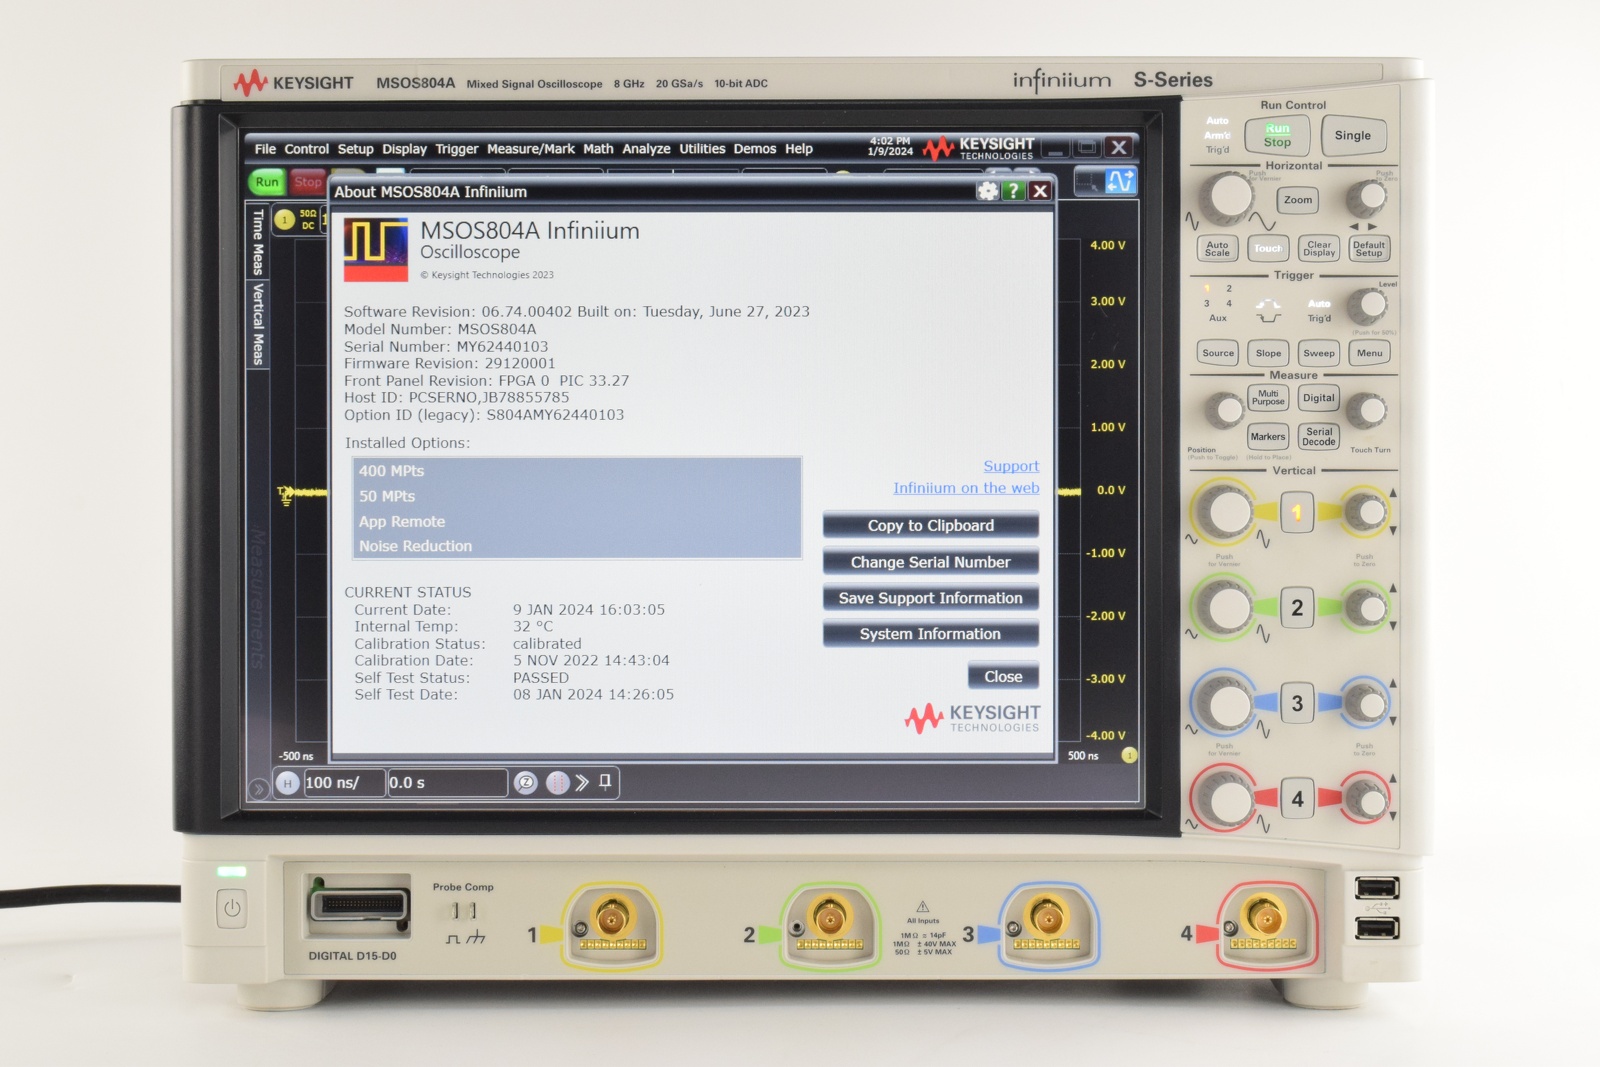Image resolution: width=1600 pixels, height=1067 pixels.
Task: Open dialog settings gear in About title bar
Action: (x=988, y=191)
